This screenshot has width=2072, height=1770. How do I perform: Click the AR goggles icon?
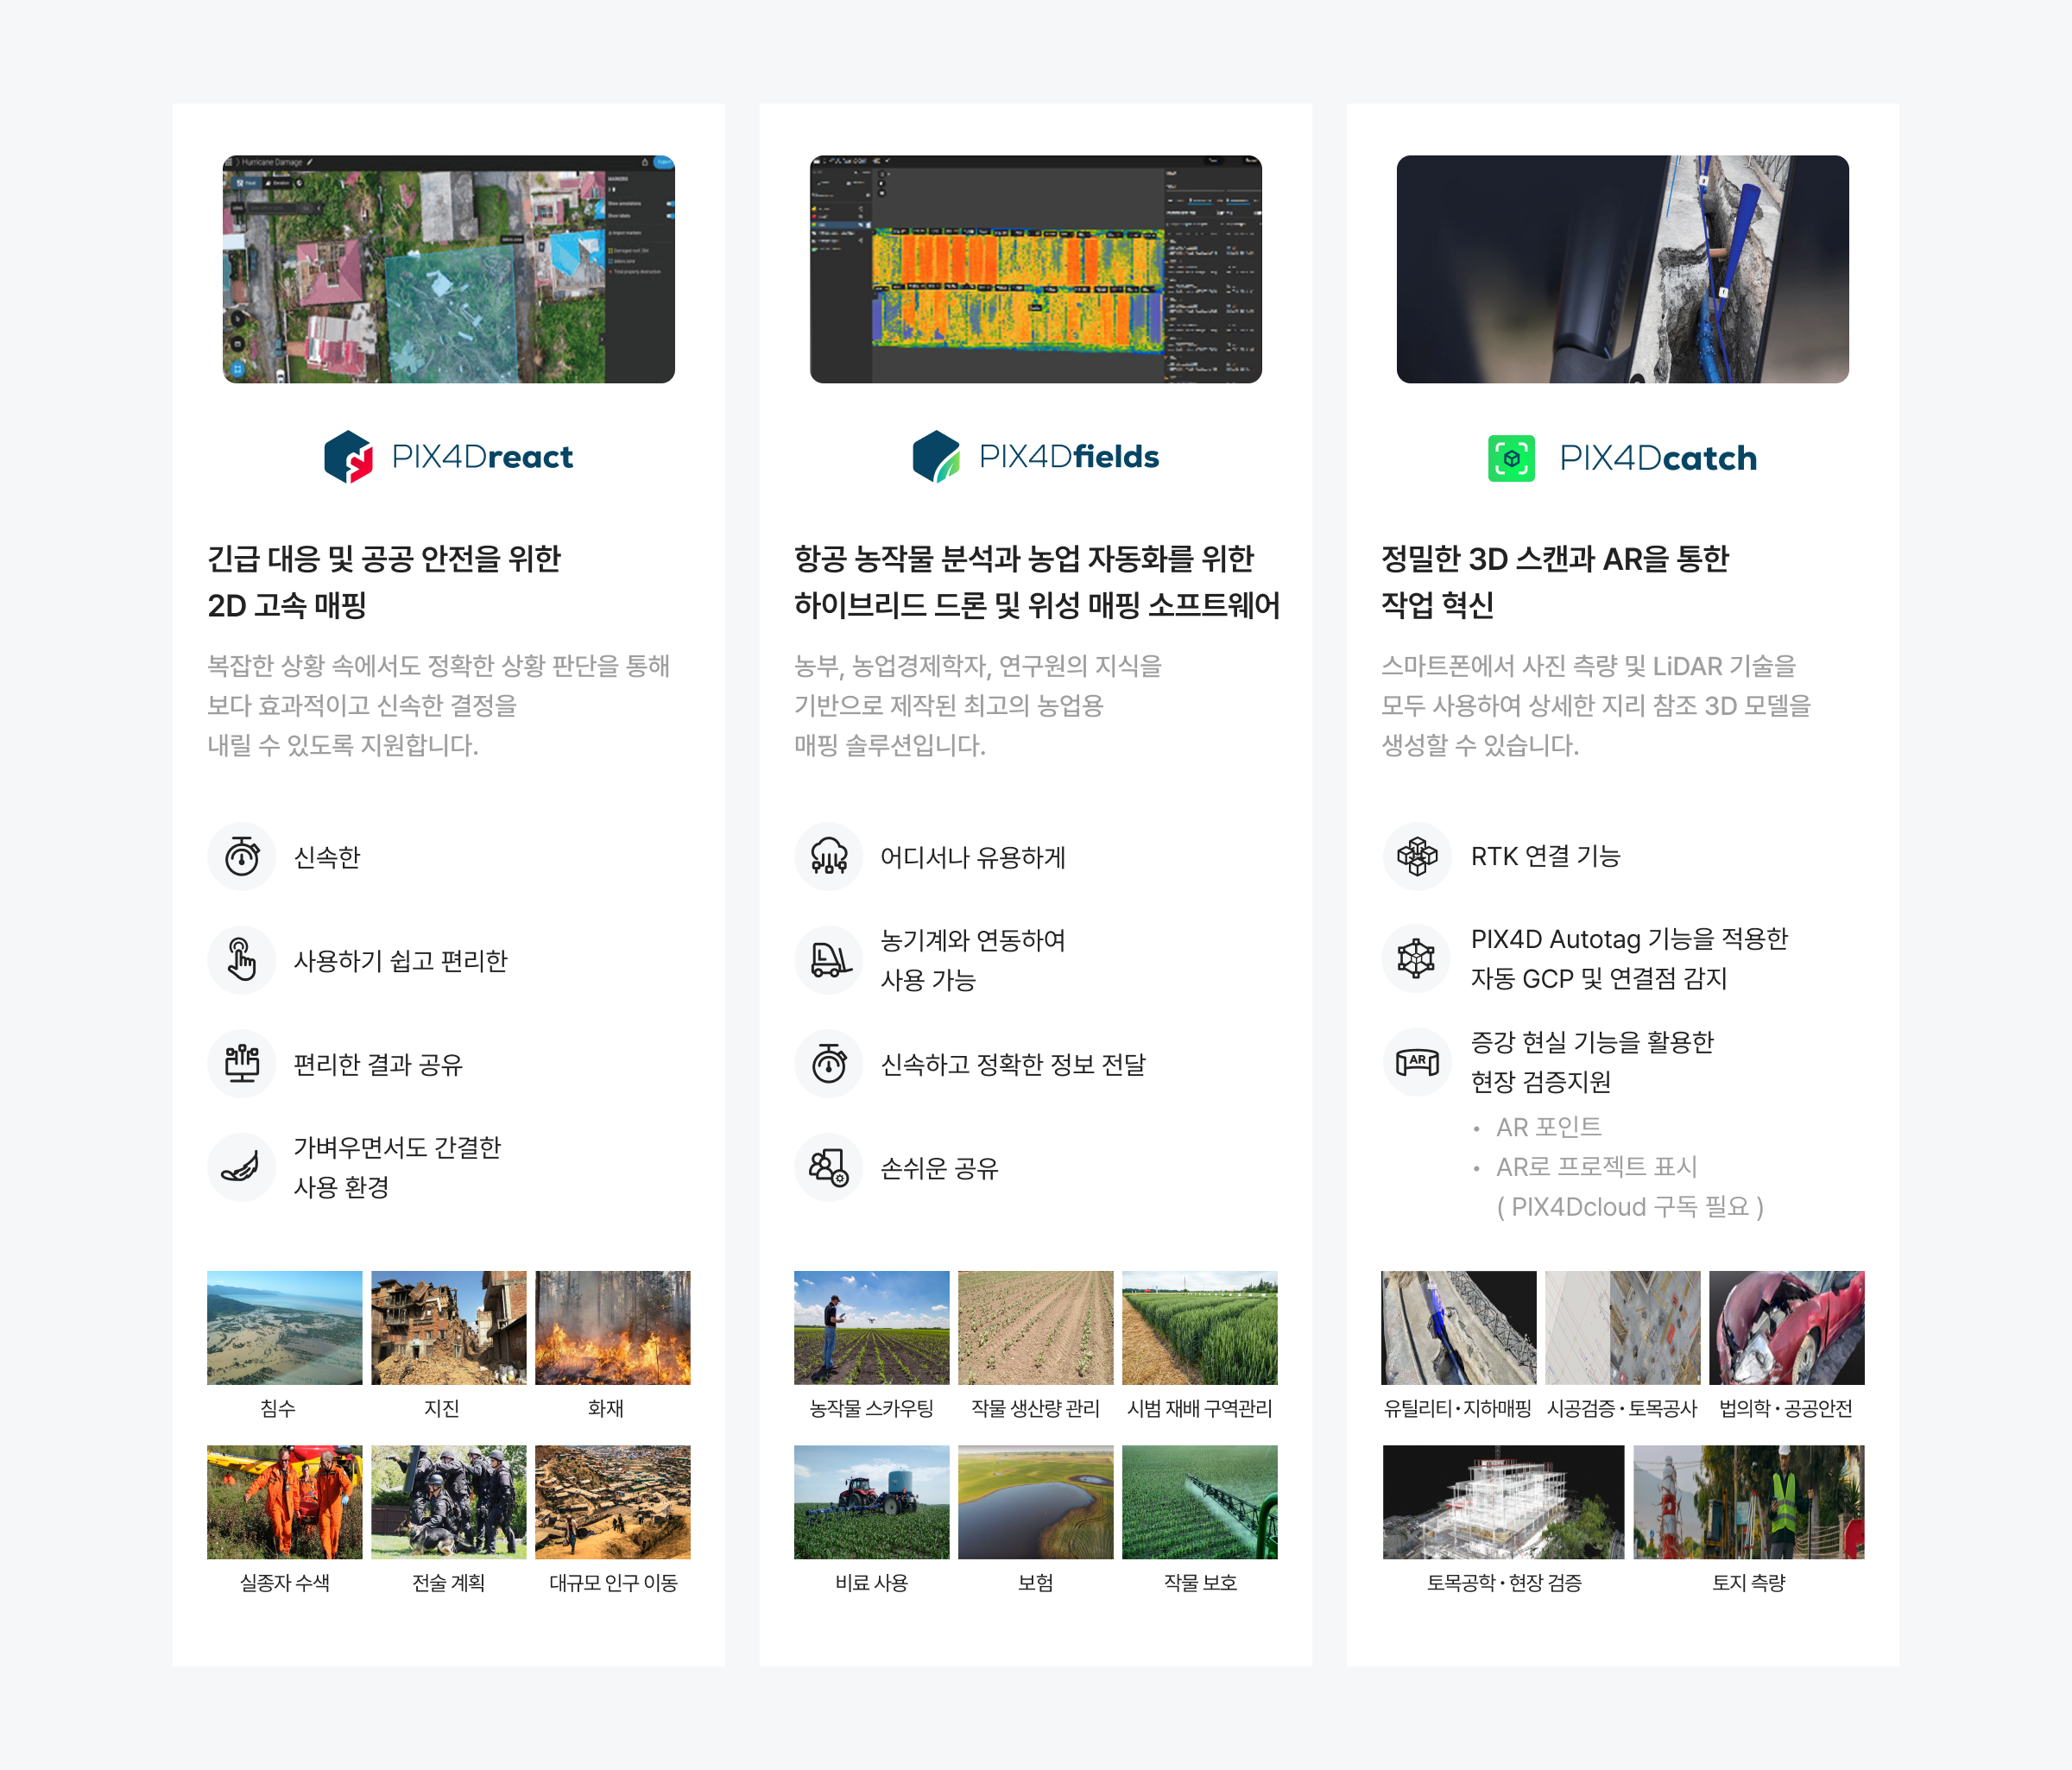point(1417,1062)
